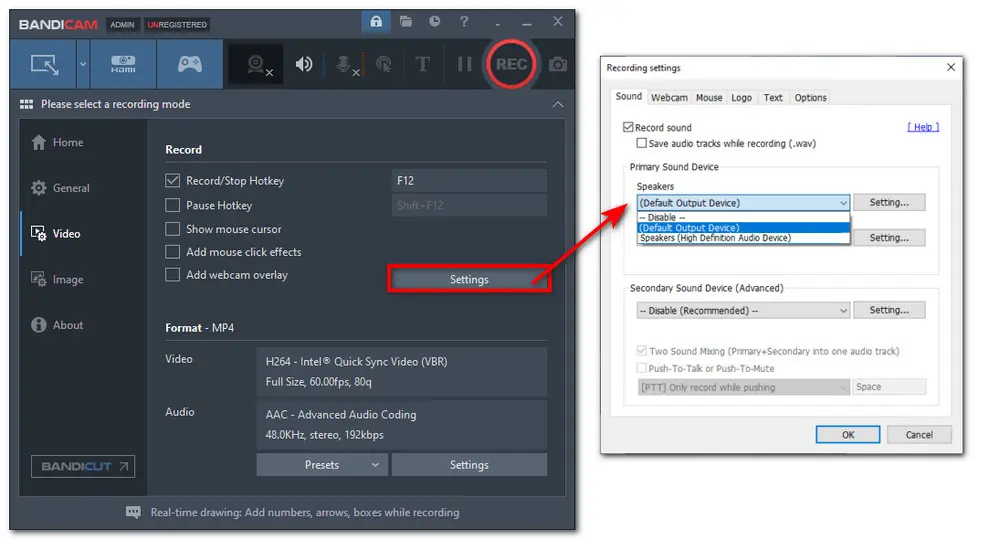Screen dimensions: 1000x540
Task: Expand the screen recording mode dropdown arrow
Action: 82,64
